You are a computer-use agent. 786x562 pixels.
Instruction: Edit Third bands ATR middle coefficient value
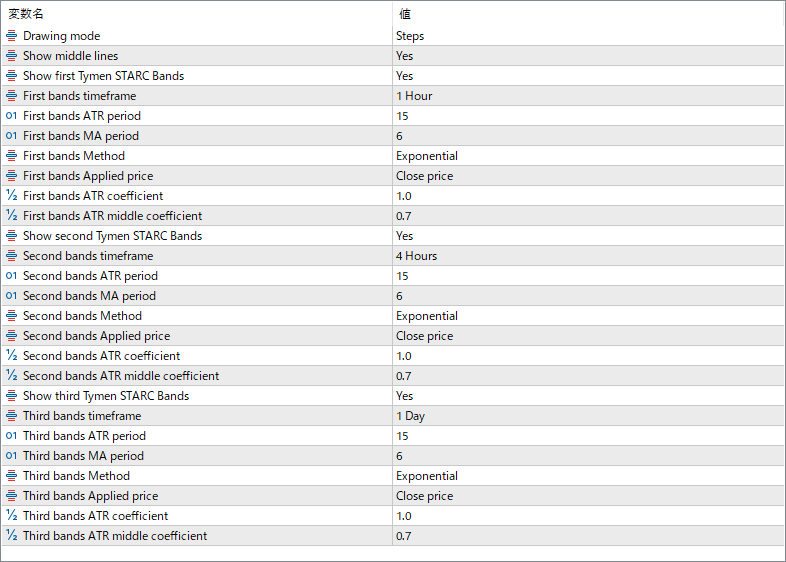pos(403,536)
